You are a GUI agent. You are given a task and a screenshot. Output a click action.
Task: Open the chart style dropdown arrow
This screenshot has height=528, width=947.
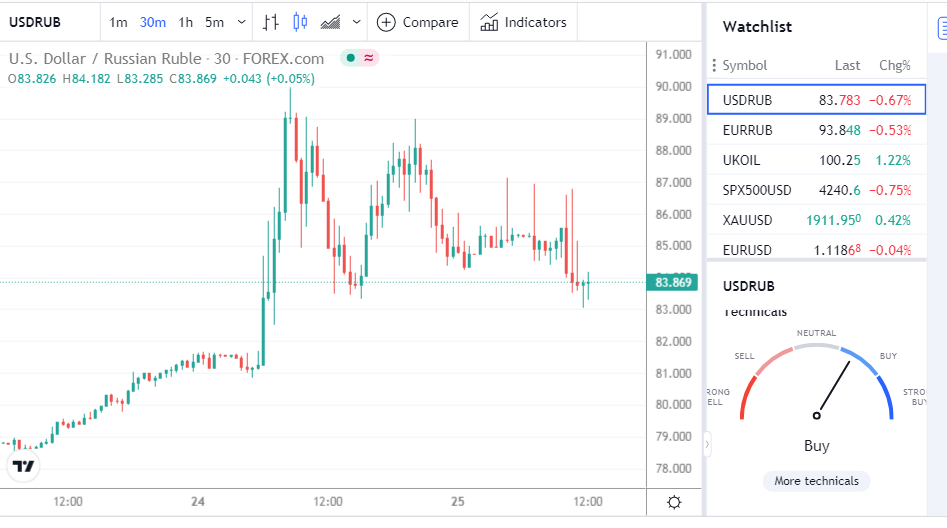tap(357, 22)
